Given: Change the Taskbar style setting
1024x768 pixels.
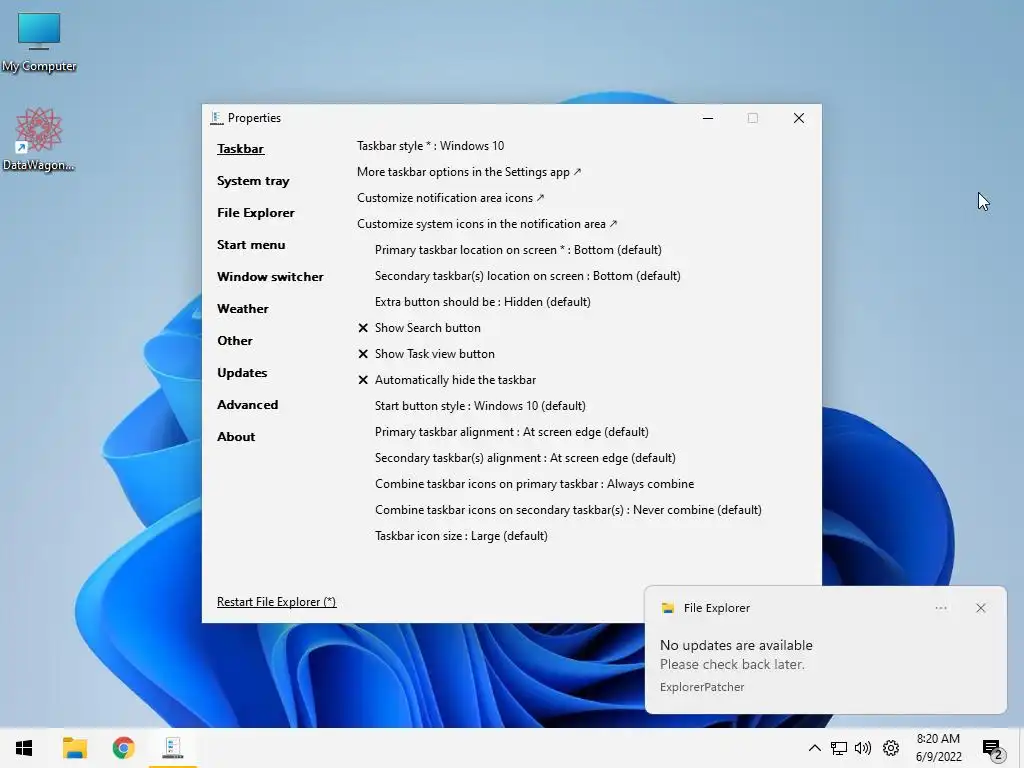Looking at the screenshot, I should coord(430,146).
